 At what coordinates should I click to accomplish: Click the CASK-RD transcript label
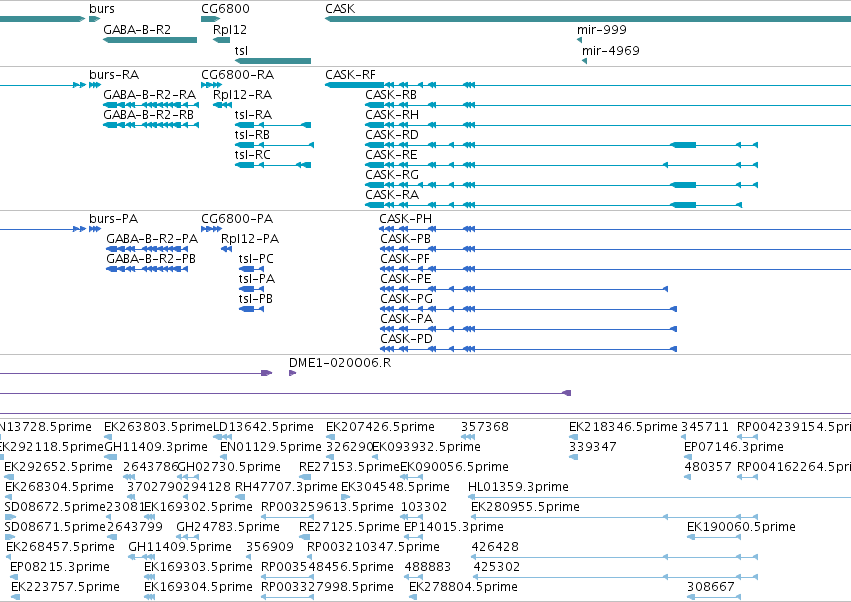pyautogui.click(x=392, y=135)
